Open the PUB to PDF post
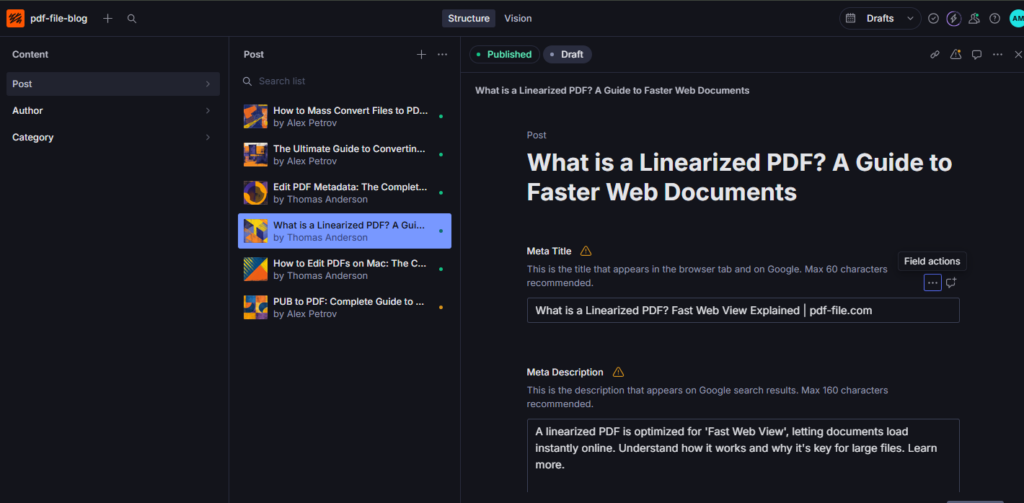The height and width of the screenshot is (503, 1024). point(344,307)
